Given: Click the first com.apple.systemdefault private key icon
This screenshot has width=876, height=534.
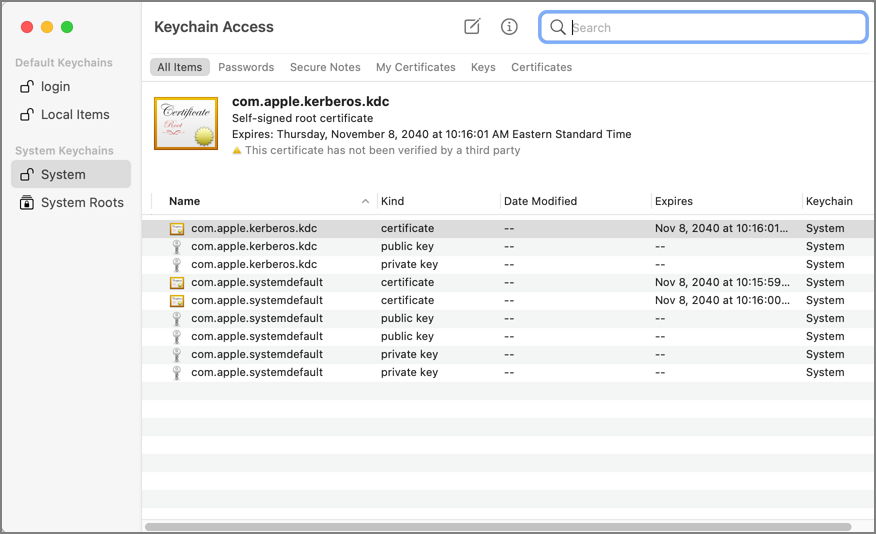Looking at the screenshot, I should (x=177, y=354).
